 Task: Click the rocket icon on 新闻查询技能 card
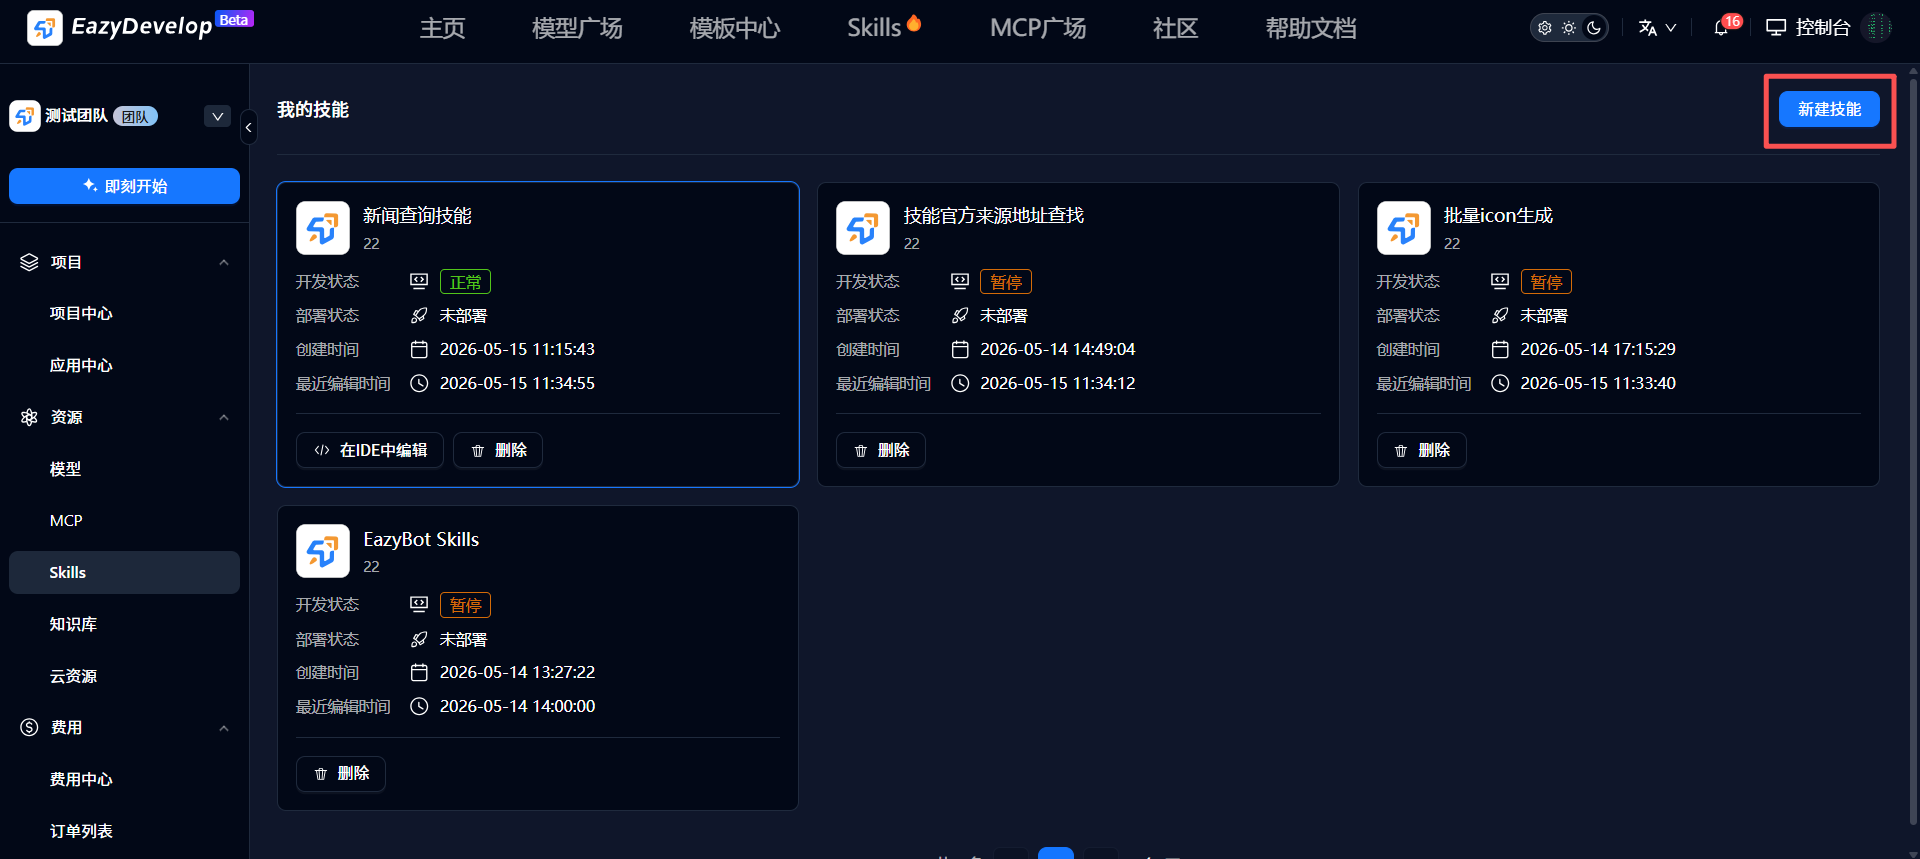419,316
